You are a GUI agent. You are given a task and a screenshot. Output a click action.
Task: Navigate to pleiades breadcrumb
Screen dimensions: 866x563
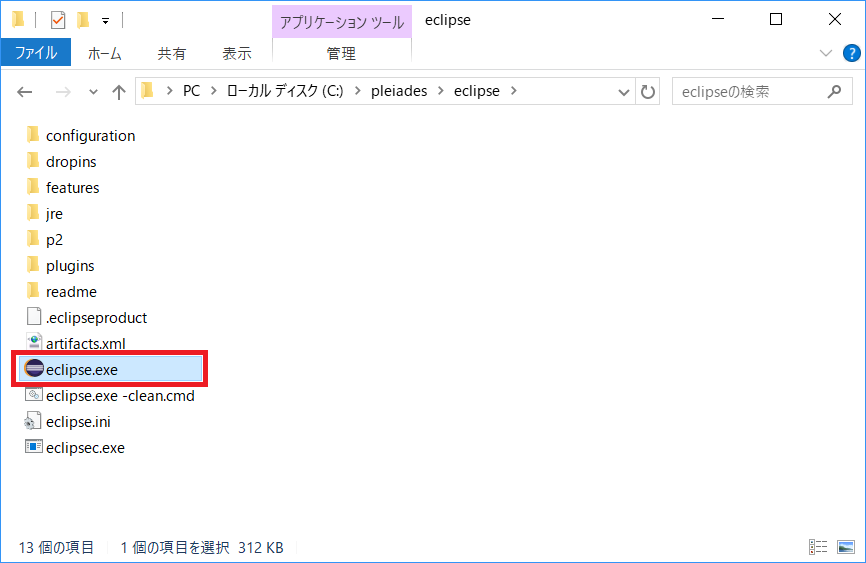pyautogui.click(x=399, y=91)
